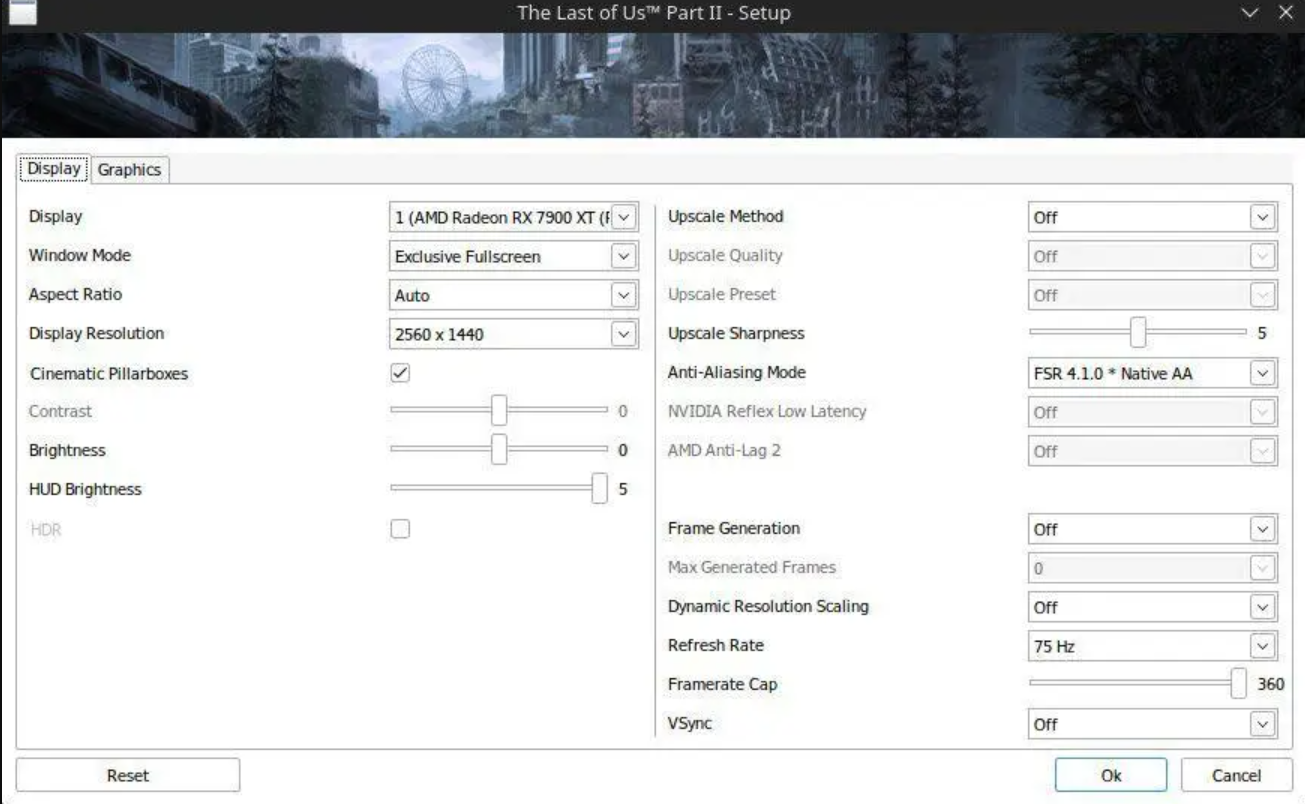The image size is (1305, 804).
Task: Uncheck the Cinematic Pillarboxes checkbox
Action: (x=400, y=373)
